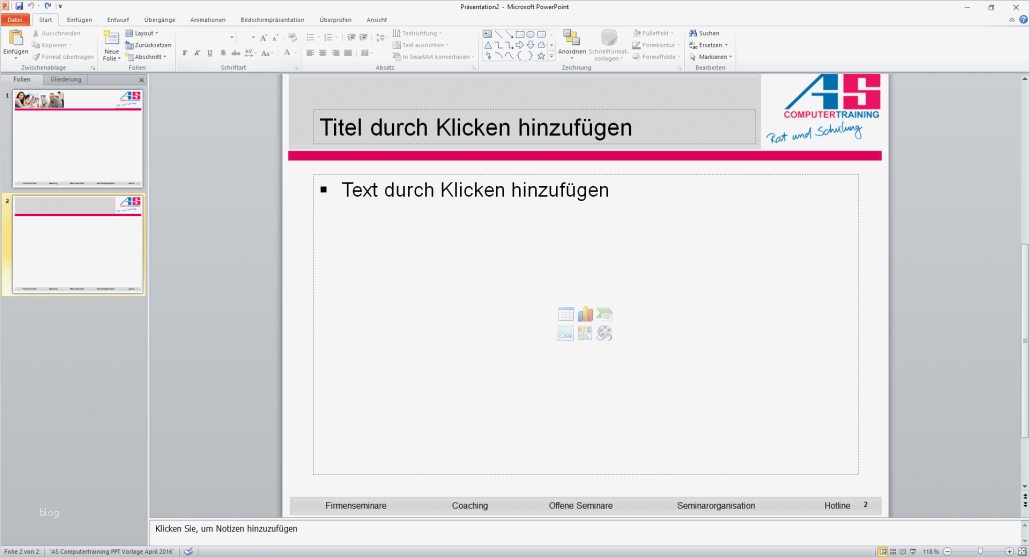Start slideshow view from status bar
1030x558 pixels.
(x=912, y=551)
